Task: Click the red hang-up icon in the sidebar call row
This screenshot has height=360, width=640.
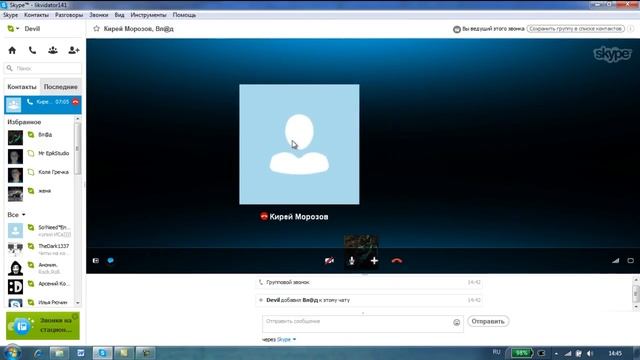Action: pyautogui.click(x=76, y=102)
